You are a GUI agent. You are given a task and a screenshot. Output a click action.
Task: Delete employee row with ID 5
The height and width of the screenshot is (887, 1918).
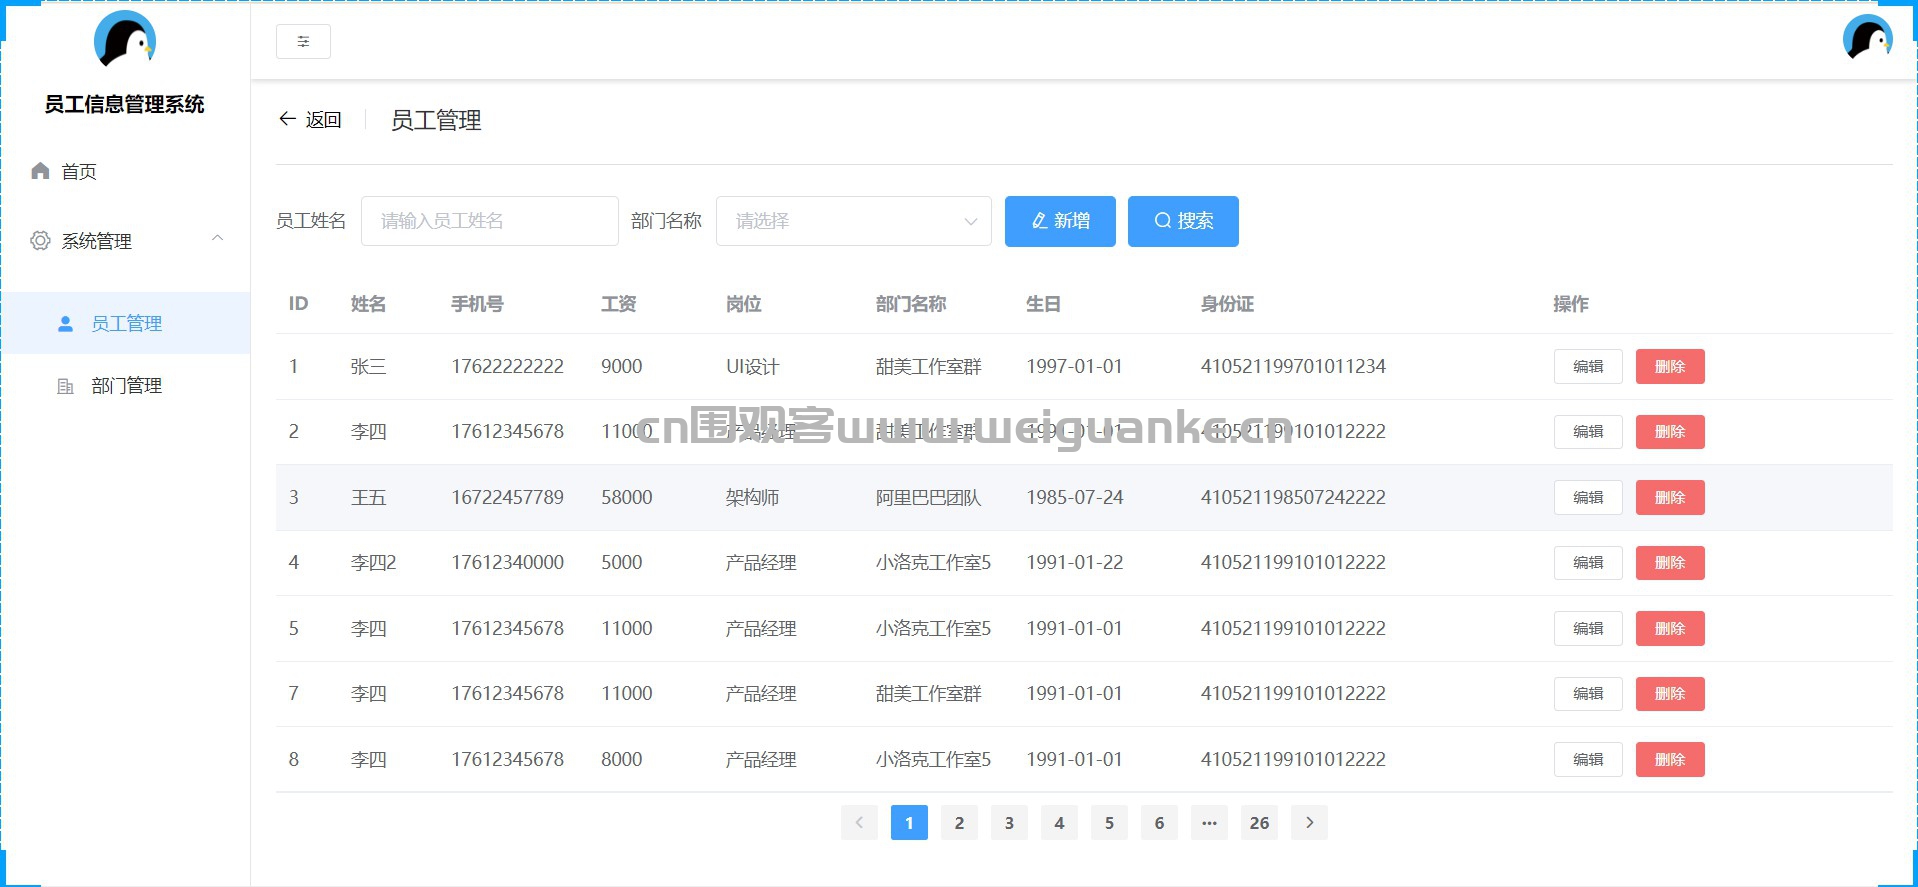tap(1670, 629)
